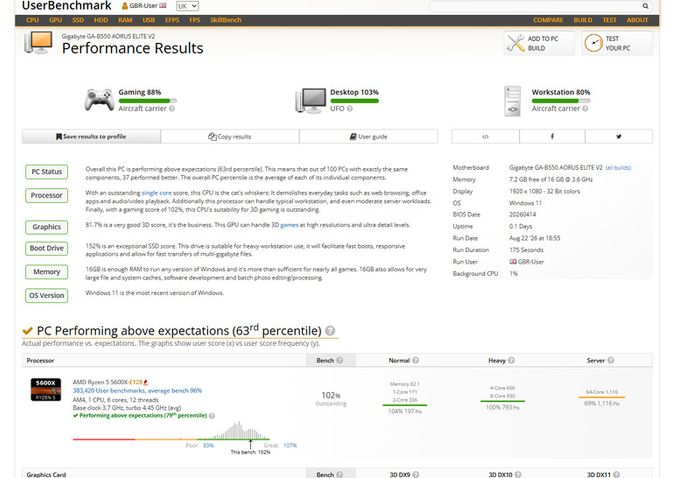
Task: Click the OS Version section button
Action: (x=46, y=295)
